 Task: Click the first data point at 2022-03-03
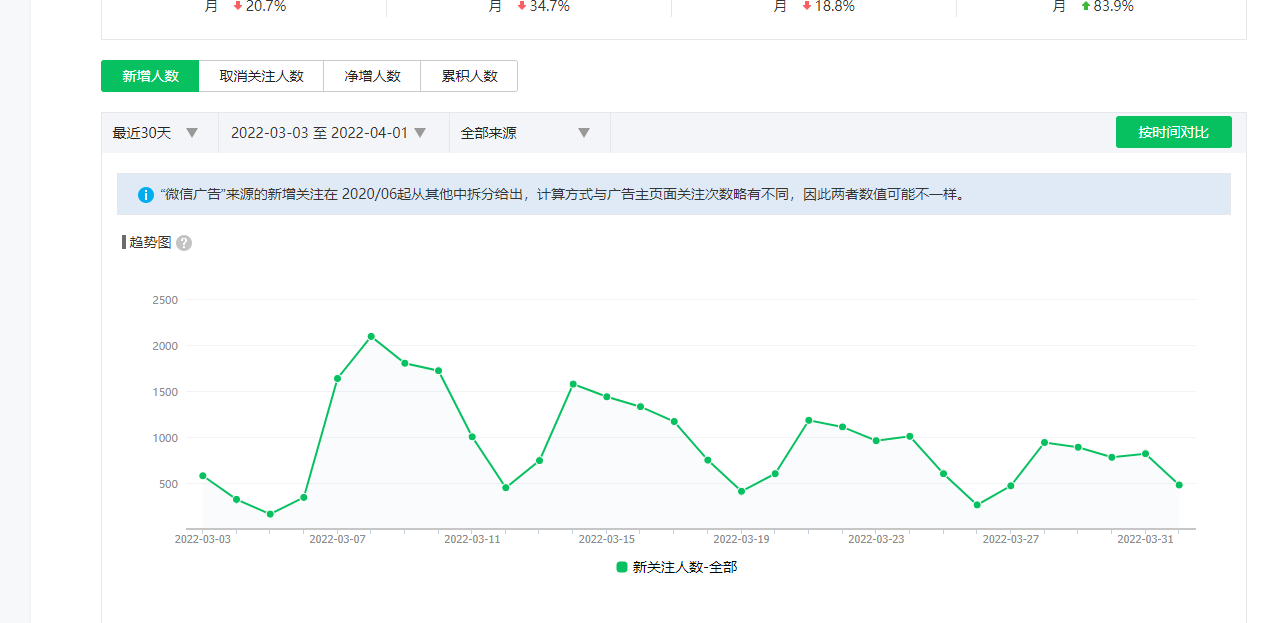point(203,476)
